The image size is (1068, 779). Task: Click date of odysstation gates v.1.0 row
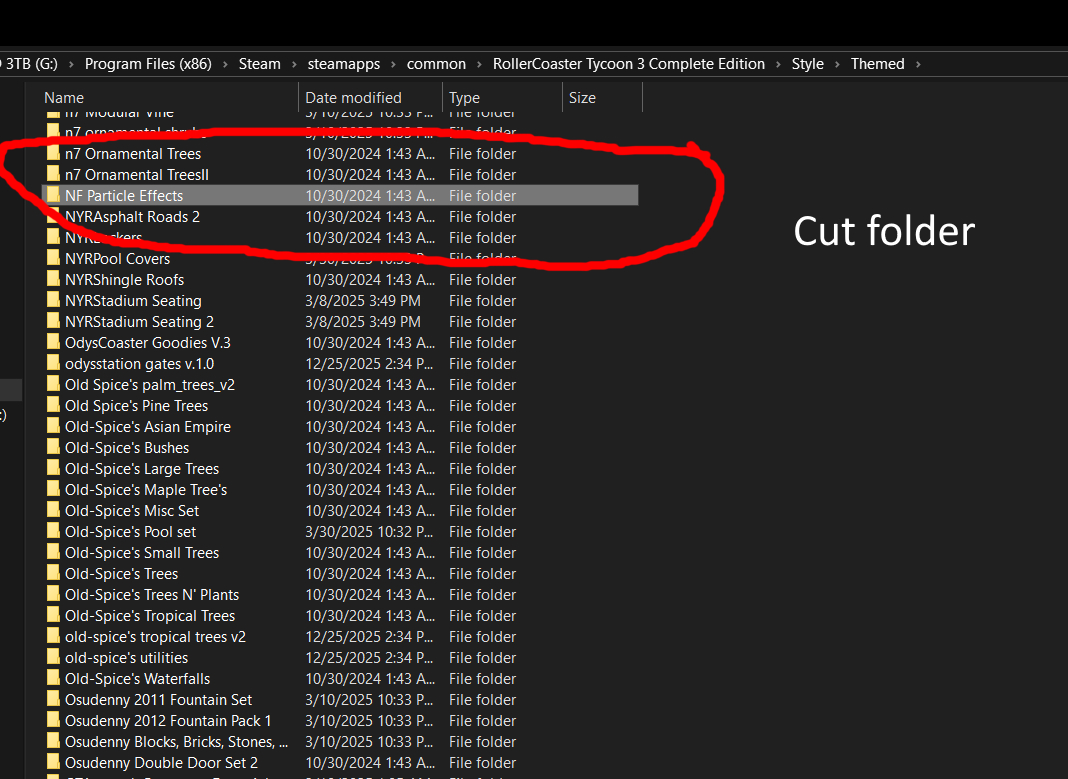coord(369,364)
